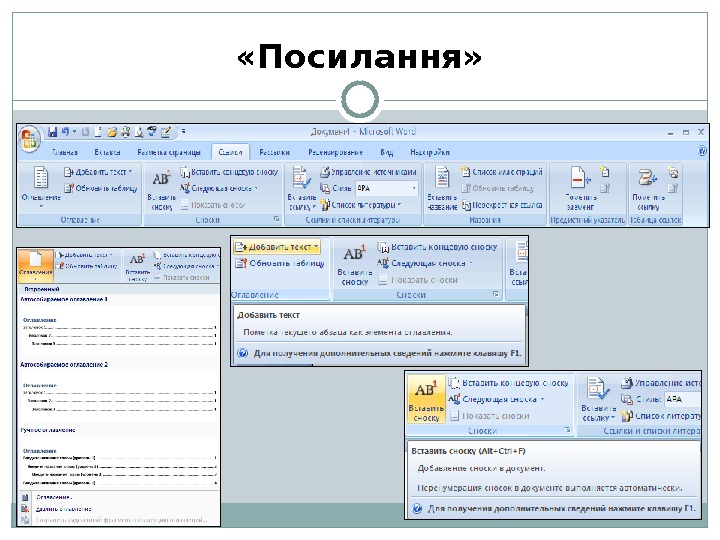Click the AB Вставить сноску icon in the Добавить текст tooltip screenshot
The image size is (720, 540).
[354, 253]
